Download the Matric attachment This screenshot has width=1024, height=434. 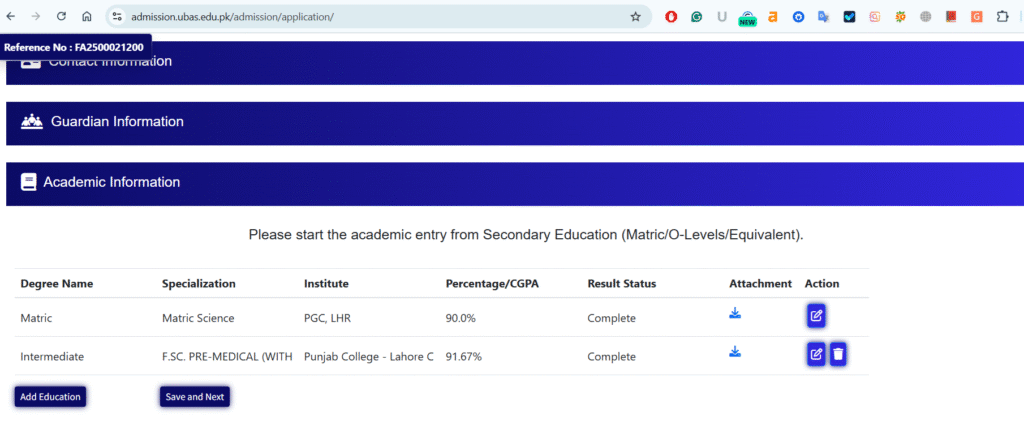coord(735,314)
